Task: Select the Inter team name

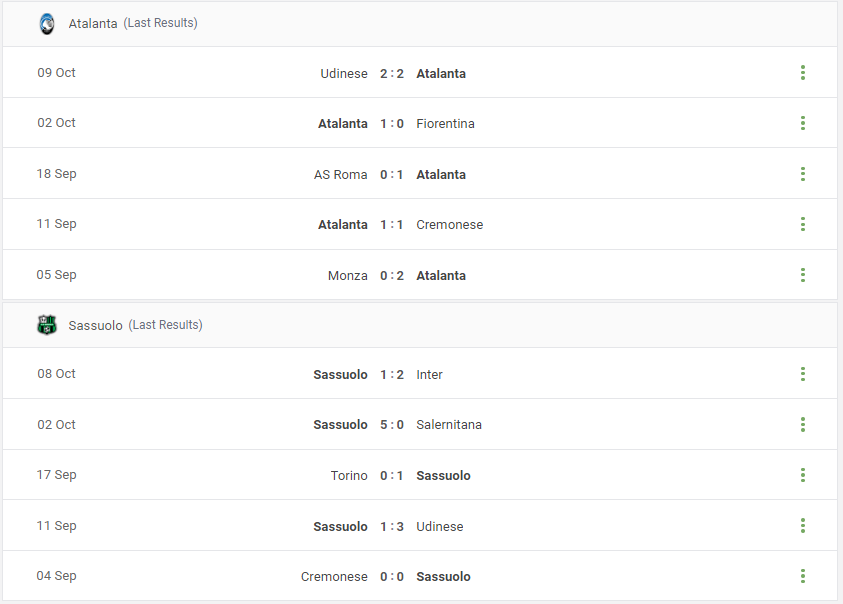Action: click(429, 375)
